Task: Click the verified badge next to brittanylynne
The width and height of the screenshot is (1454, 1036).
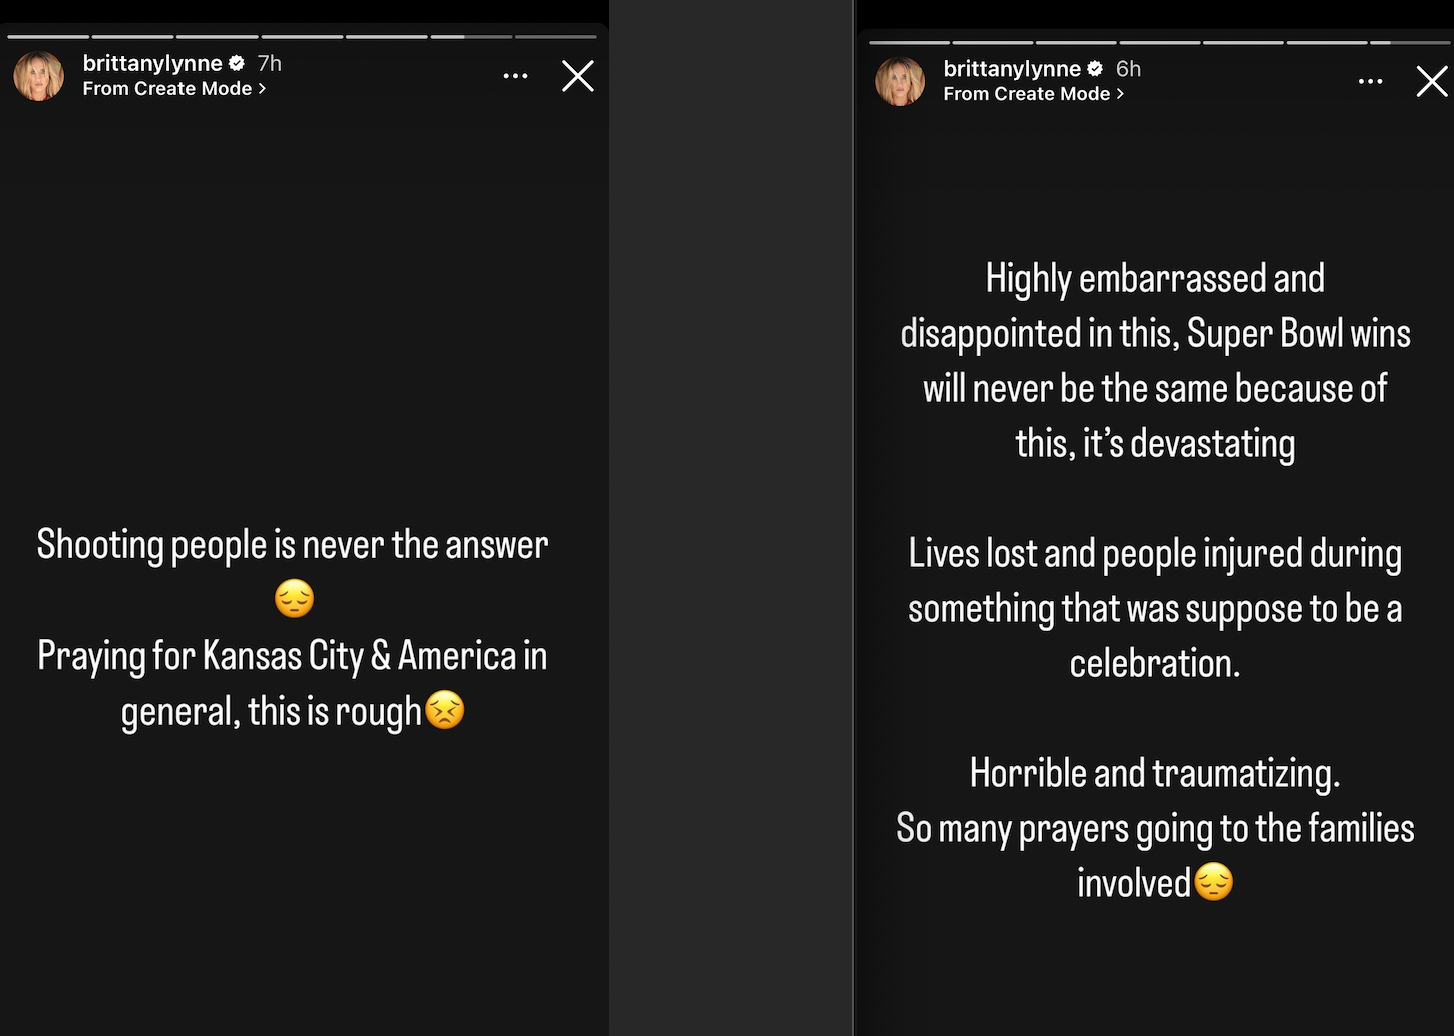Action: point(236,62)
